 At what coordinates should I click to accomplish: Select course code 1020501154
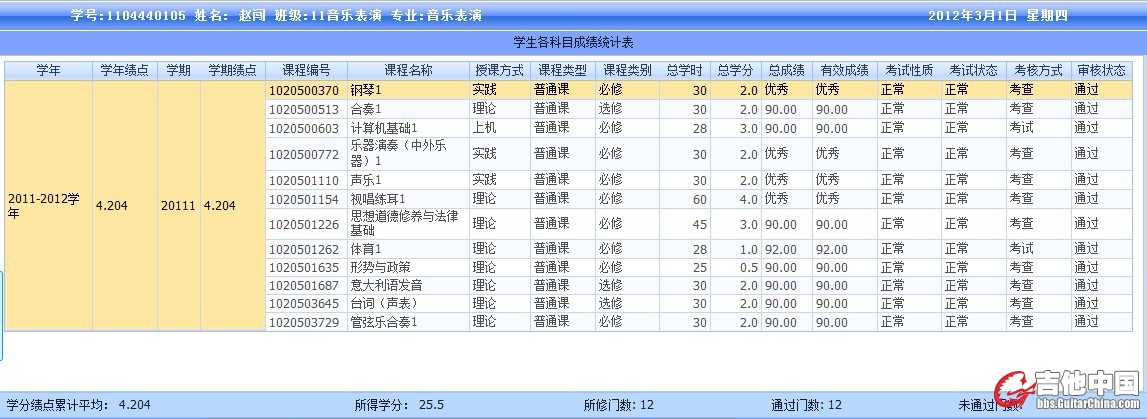pyautogui.click(x=304, y=199)
